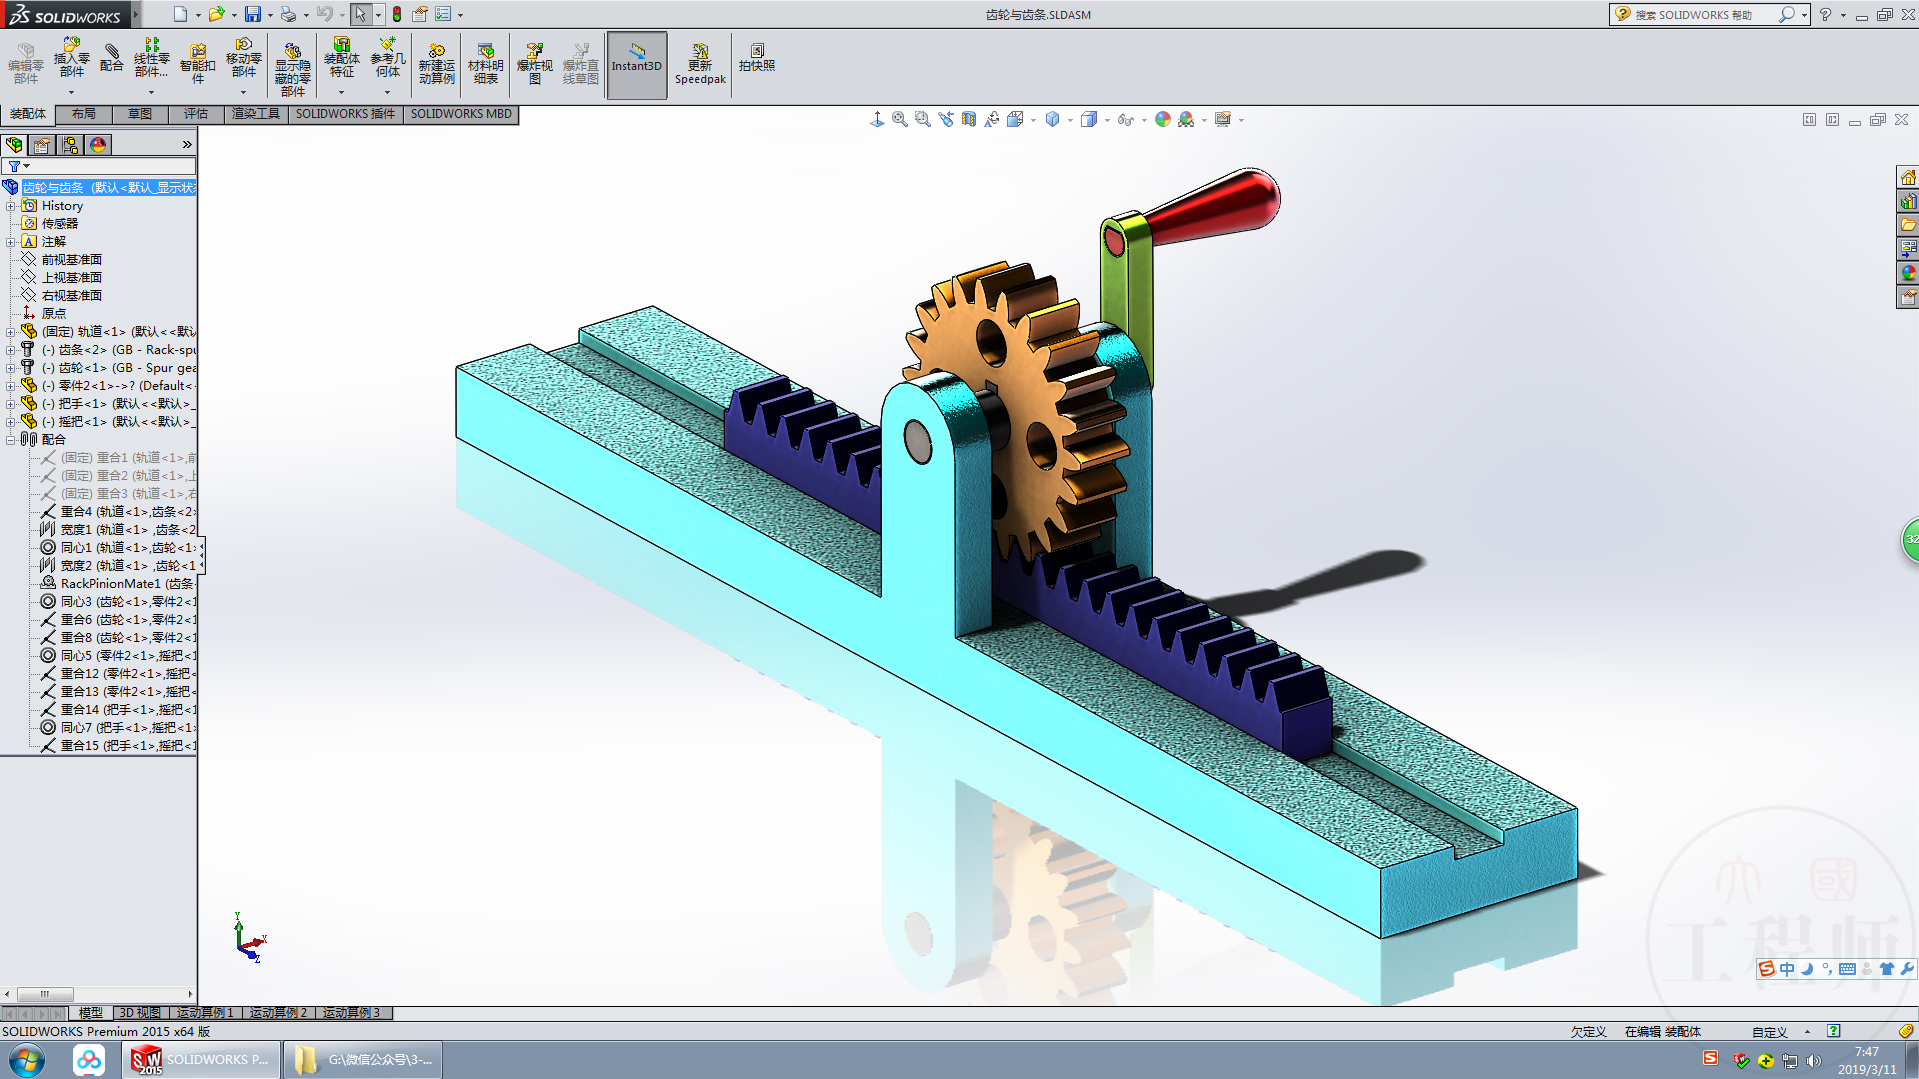This screenshot has width=1919, height=1079.
Task: Click the Smart Fasteners (智能扣件) tool
Action: click(198, 63)
